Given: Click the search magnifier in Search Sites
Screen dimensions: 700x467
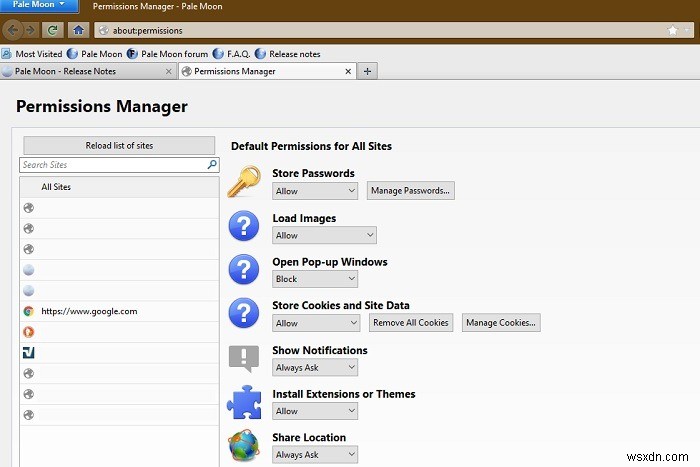Looking at the screenshot, I should coord(212,165).
